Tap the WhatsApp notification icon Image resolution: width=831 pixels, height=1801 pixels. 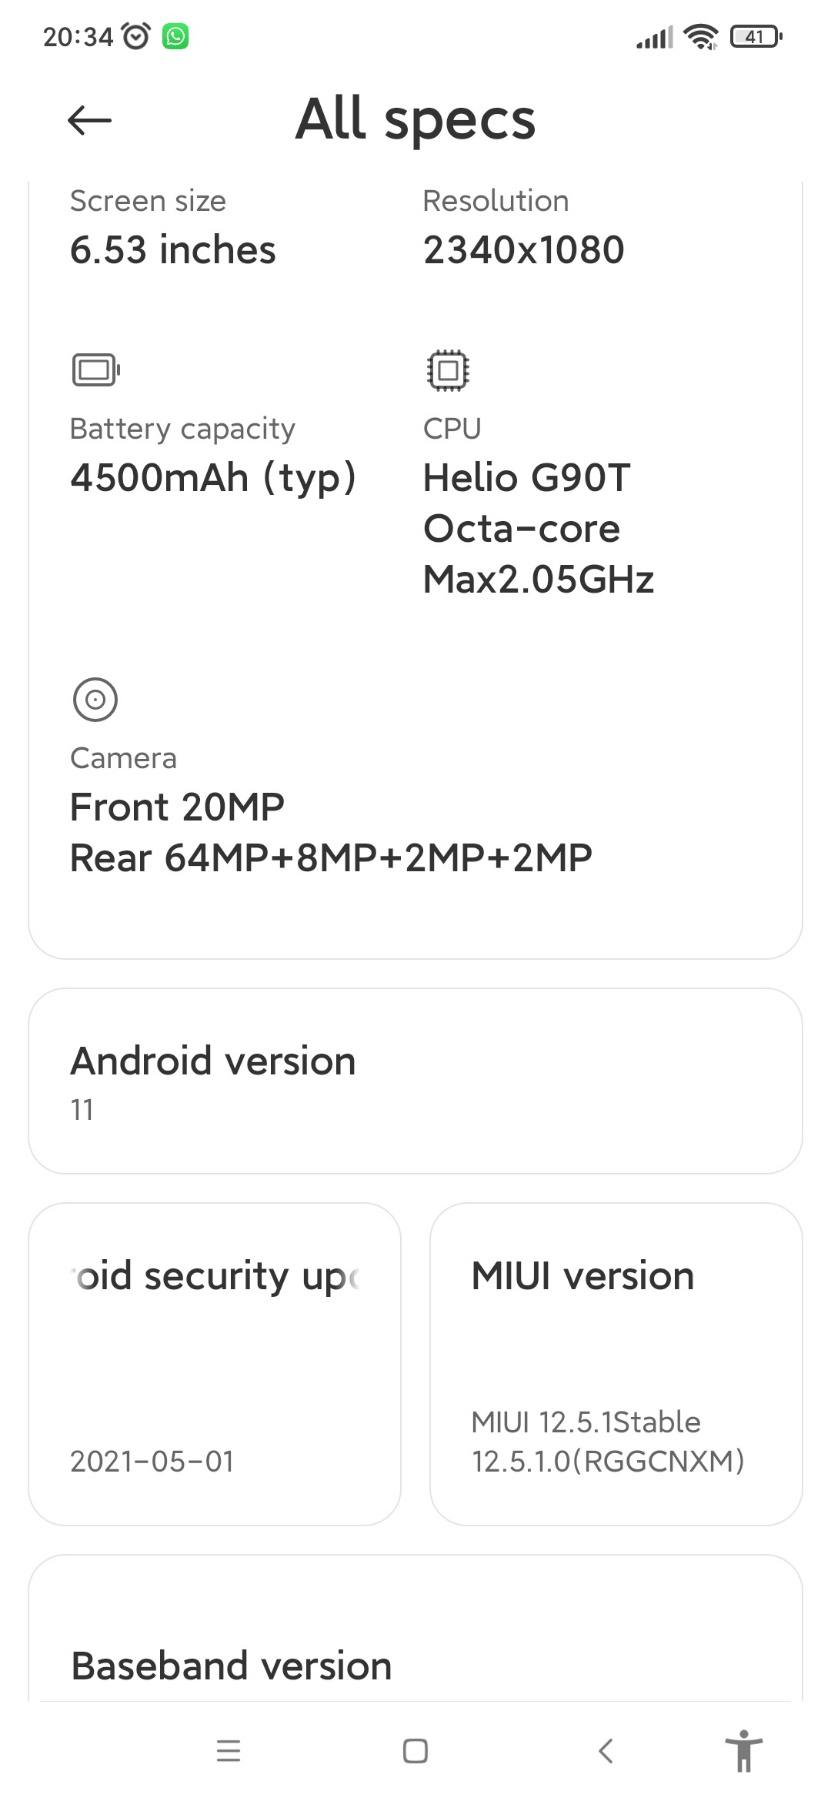click(176, 37)
